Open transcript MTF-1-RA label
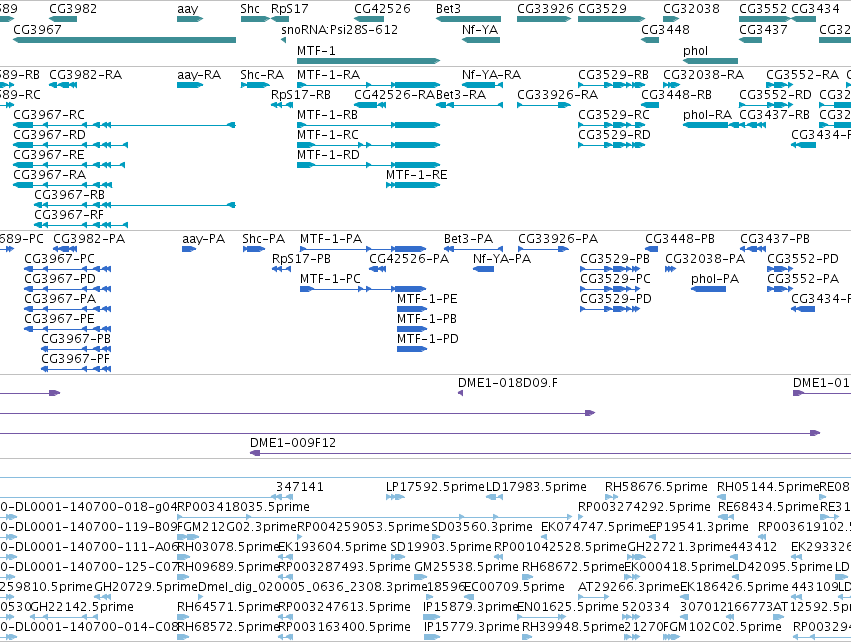Viewport: 851px width, 642px height. click(328, 74)
